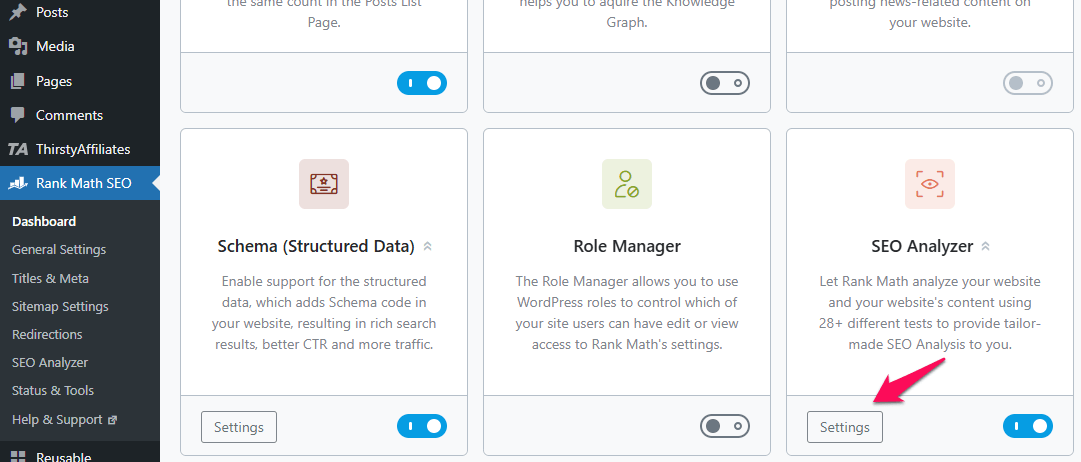This screenshot has width=1081, height=462.
Task: Click the Schema (Structured Data) heading
Action: (x=316, y=246)
